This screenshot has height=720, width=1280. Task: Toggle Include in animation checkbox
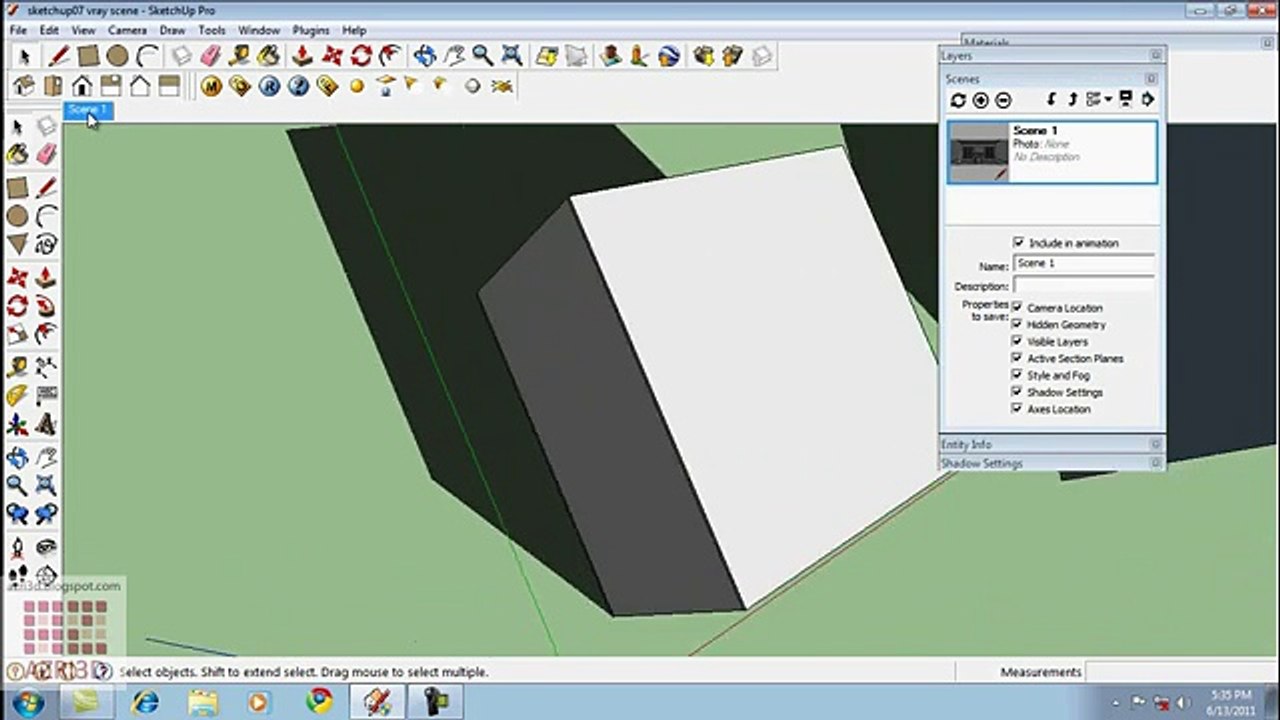coord(1018,243)
